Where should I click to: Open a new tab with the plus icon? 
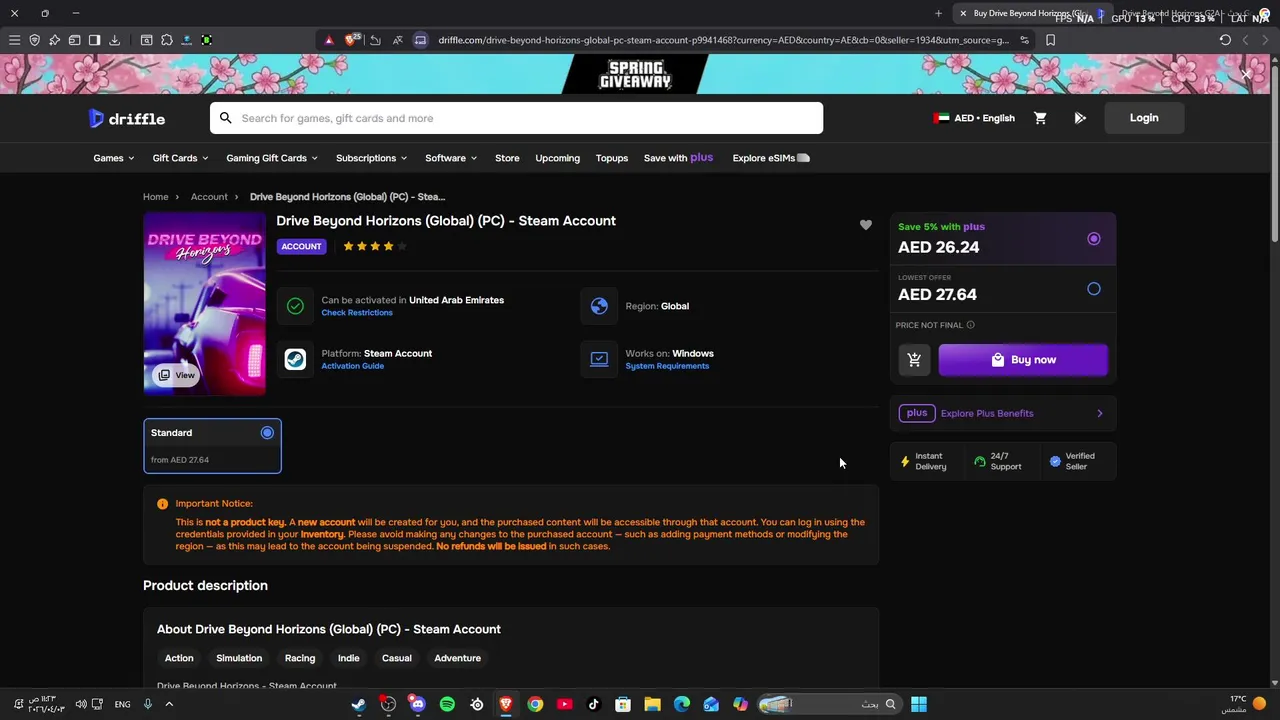938,13
